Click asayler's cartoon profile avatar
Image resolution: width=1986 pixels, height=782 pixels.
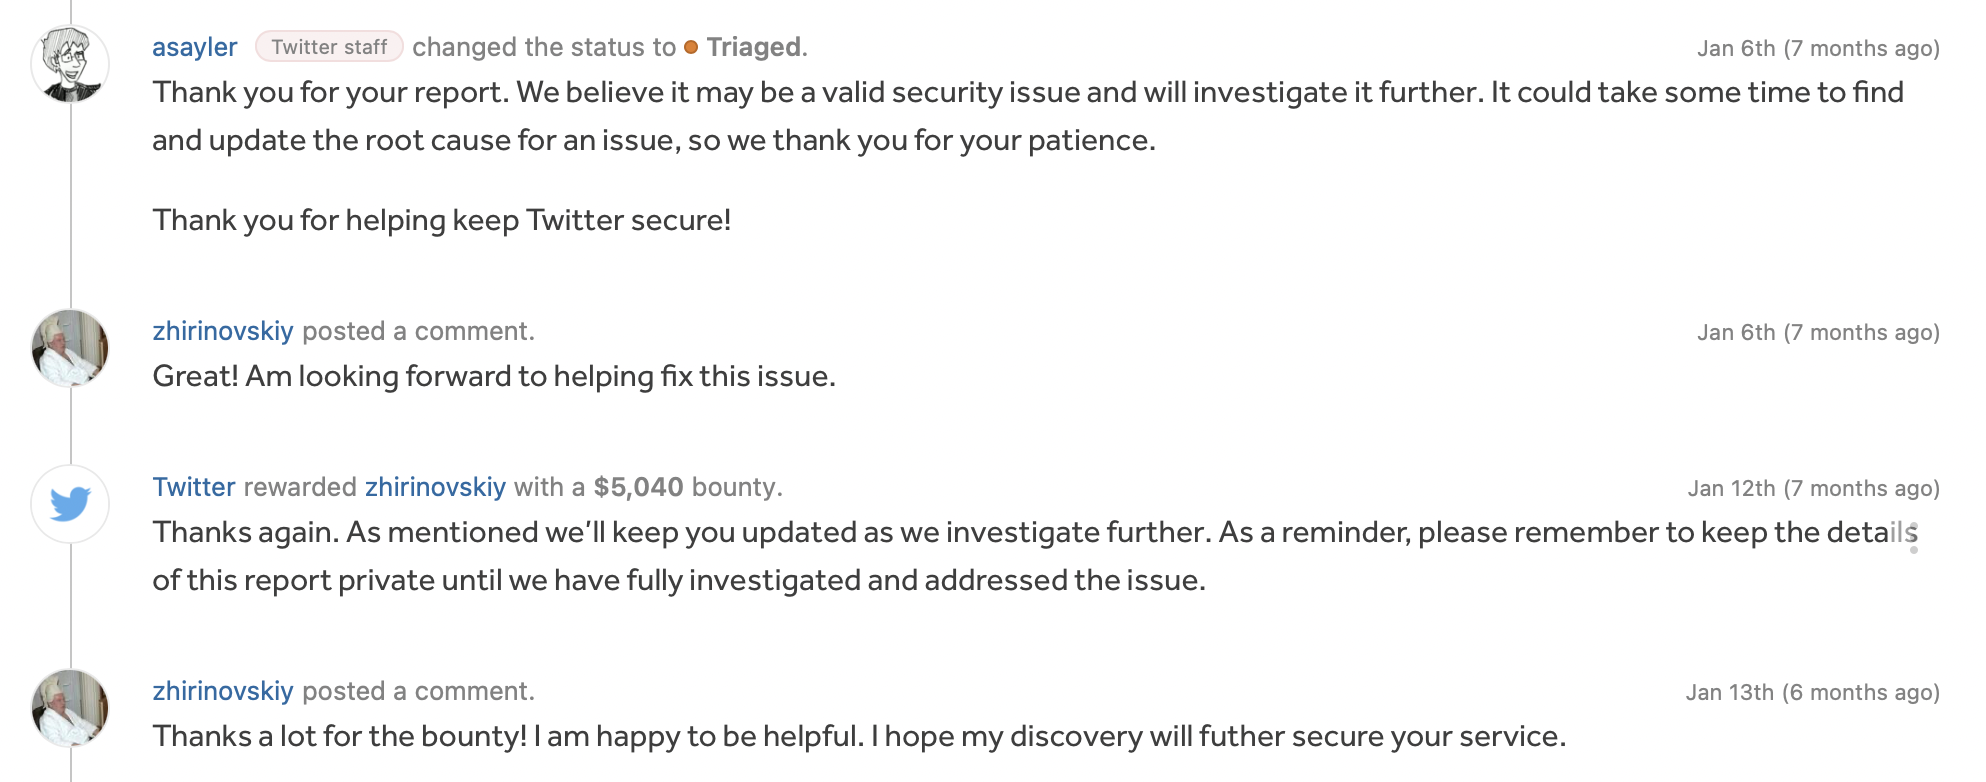[x=70, y=64]
